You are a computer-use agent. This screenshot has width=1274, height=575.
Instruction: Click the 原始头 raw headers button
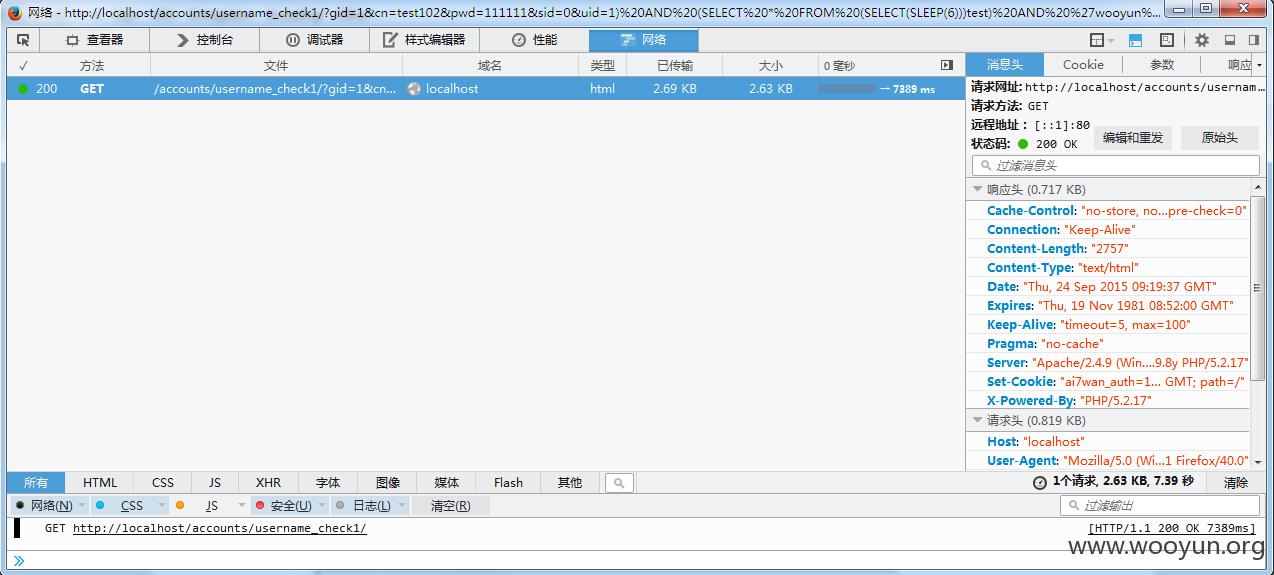1219,138
